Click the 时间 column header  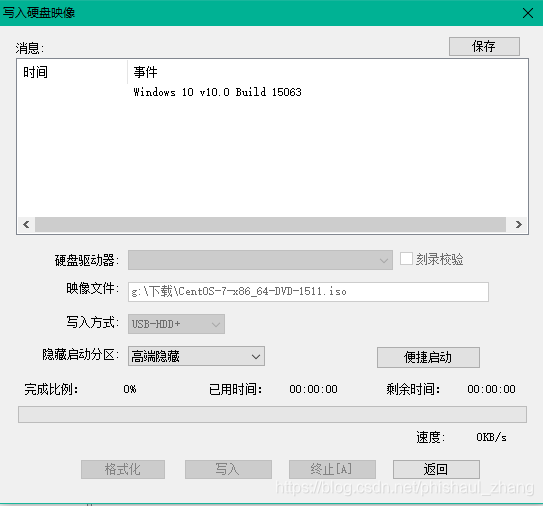(x=72, y=72)
